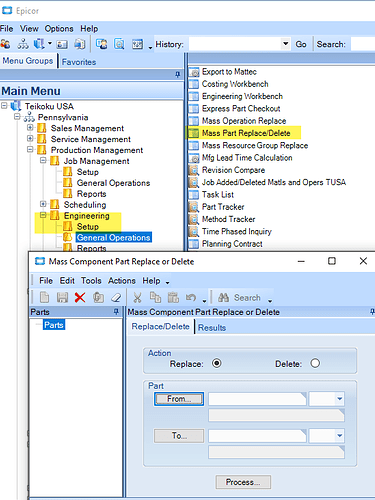The image size is (375, 500).
Task: Expand the Service Management tree node
Action: tap(30, 138)
